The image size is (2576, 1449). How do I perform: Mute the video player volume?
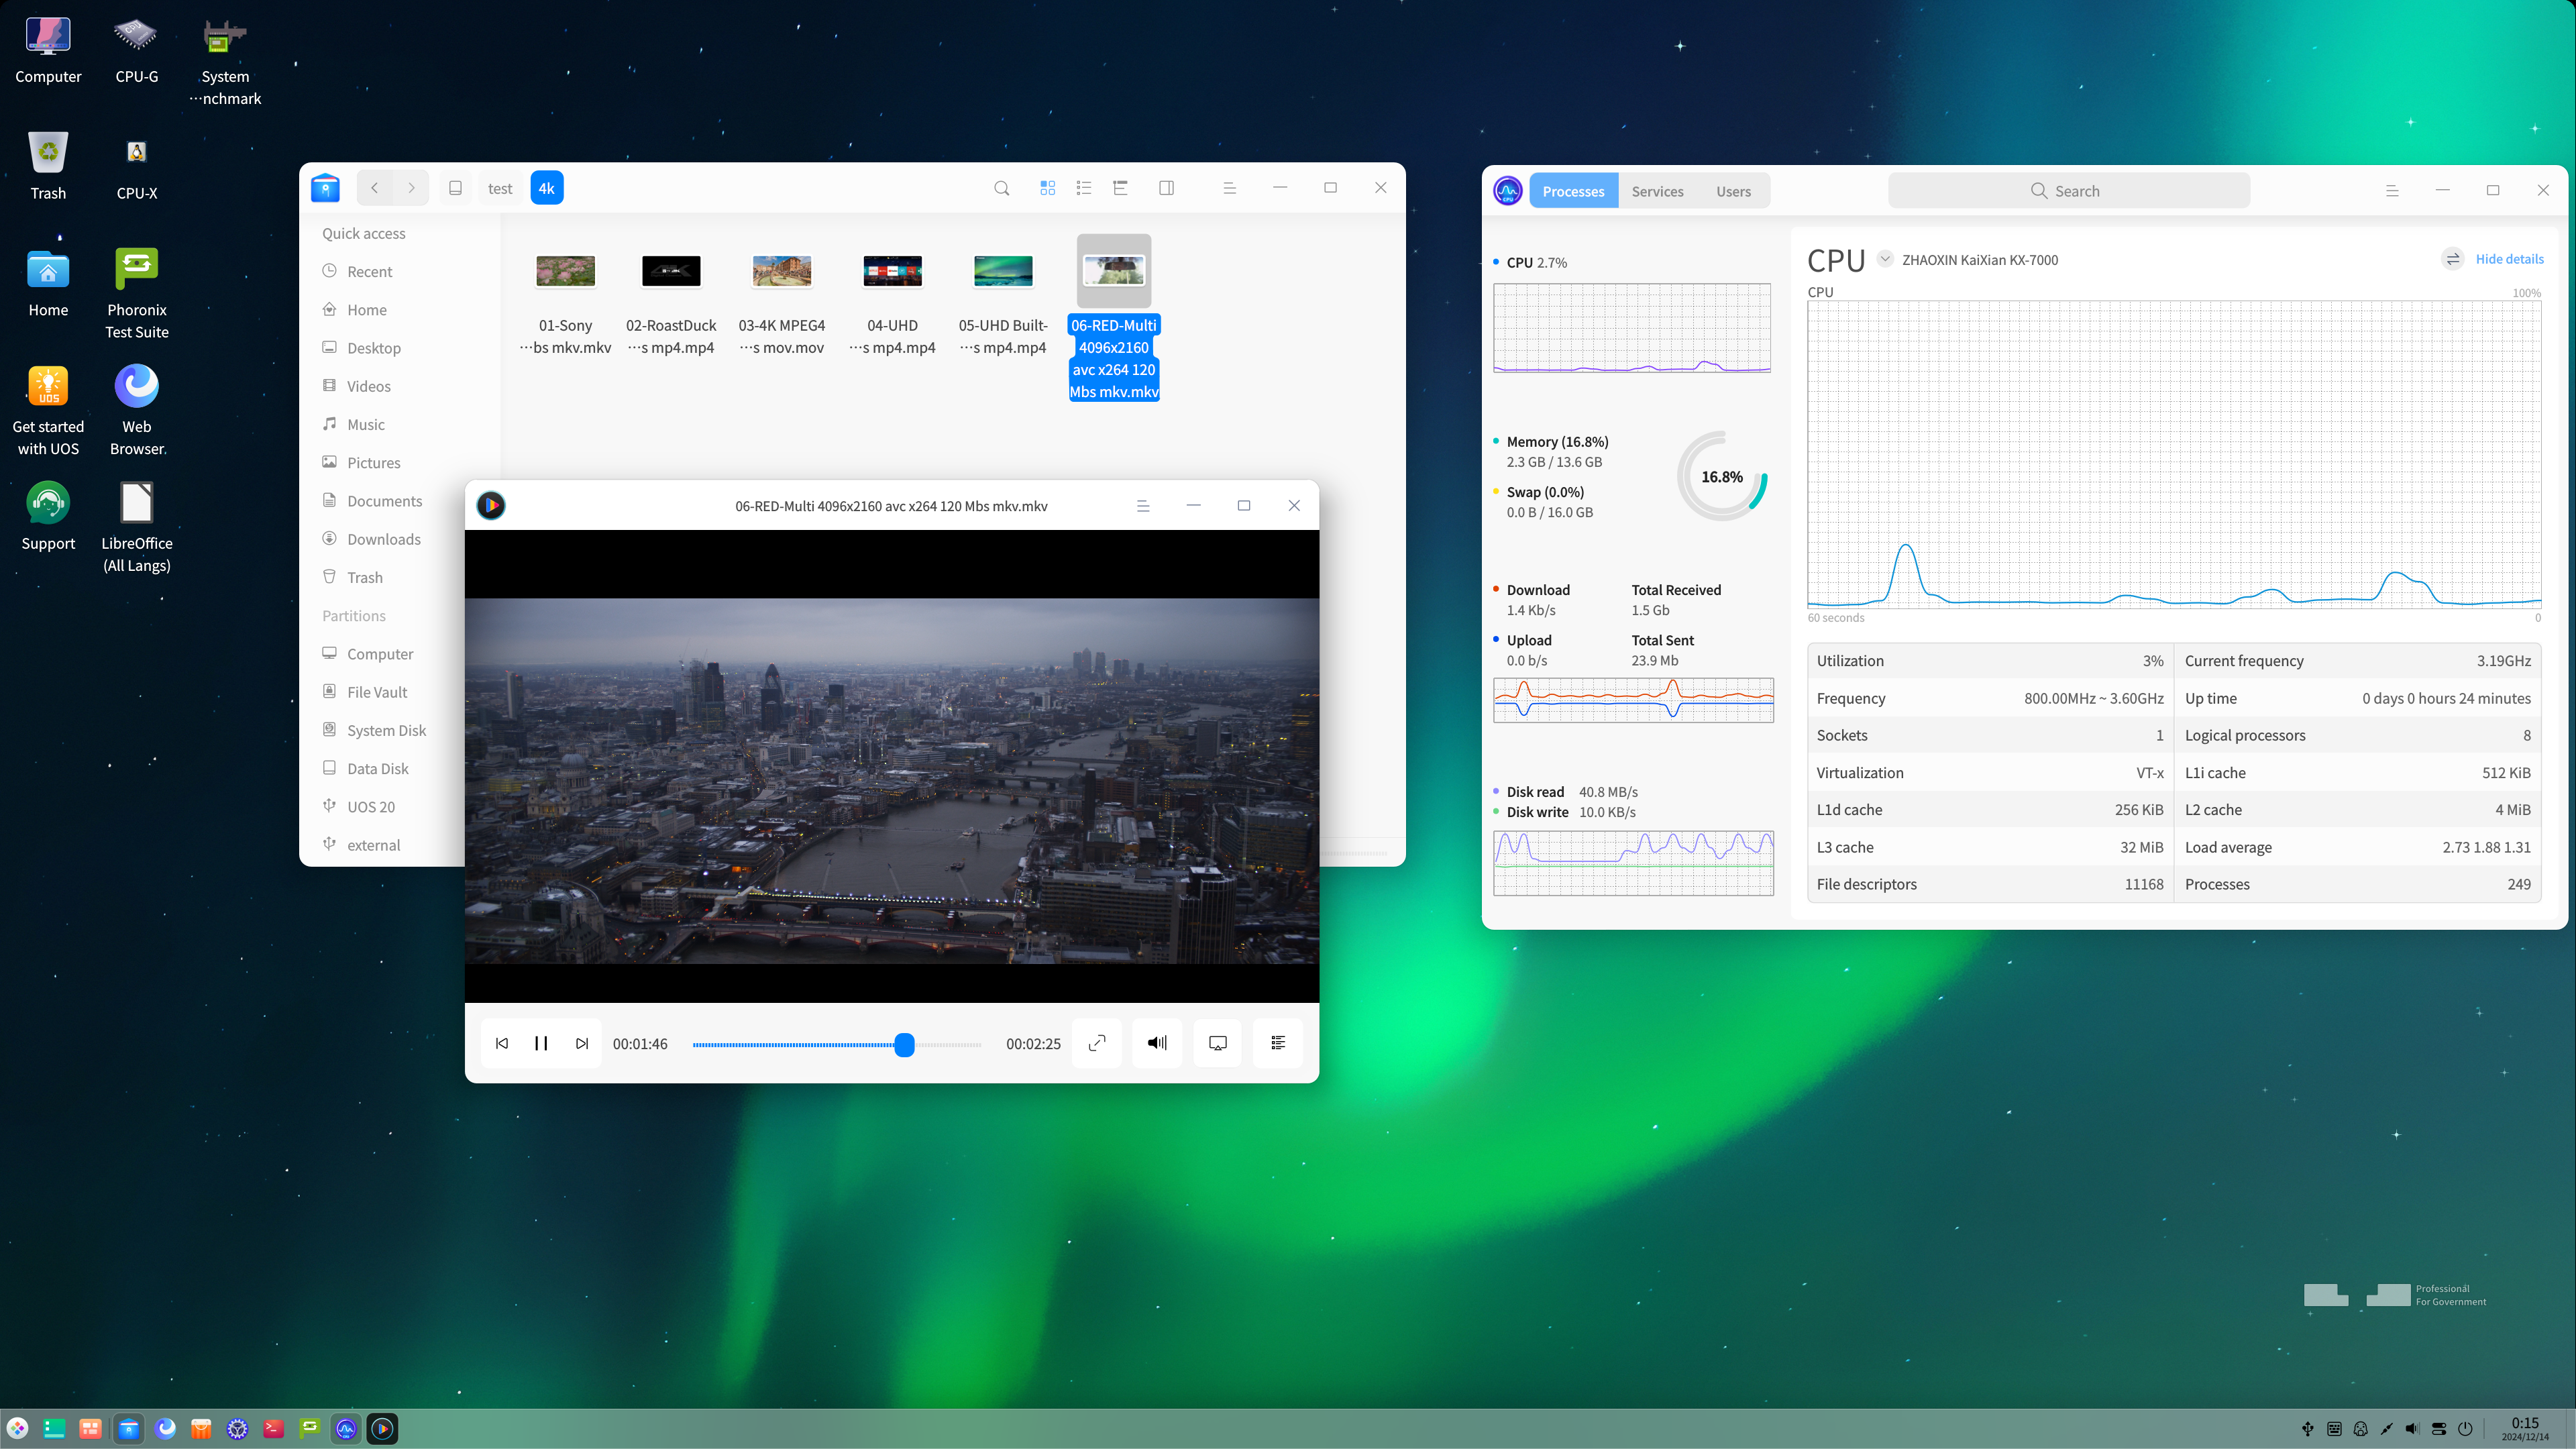(x=1157, y=1043)
